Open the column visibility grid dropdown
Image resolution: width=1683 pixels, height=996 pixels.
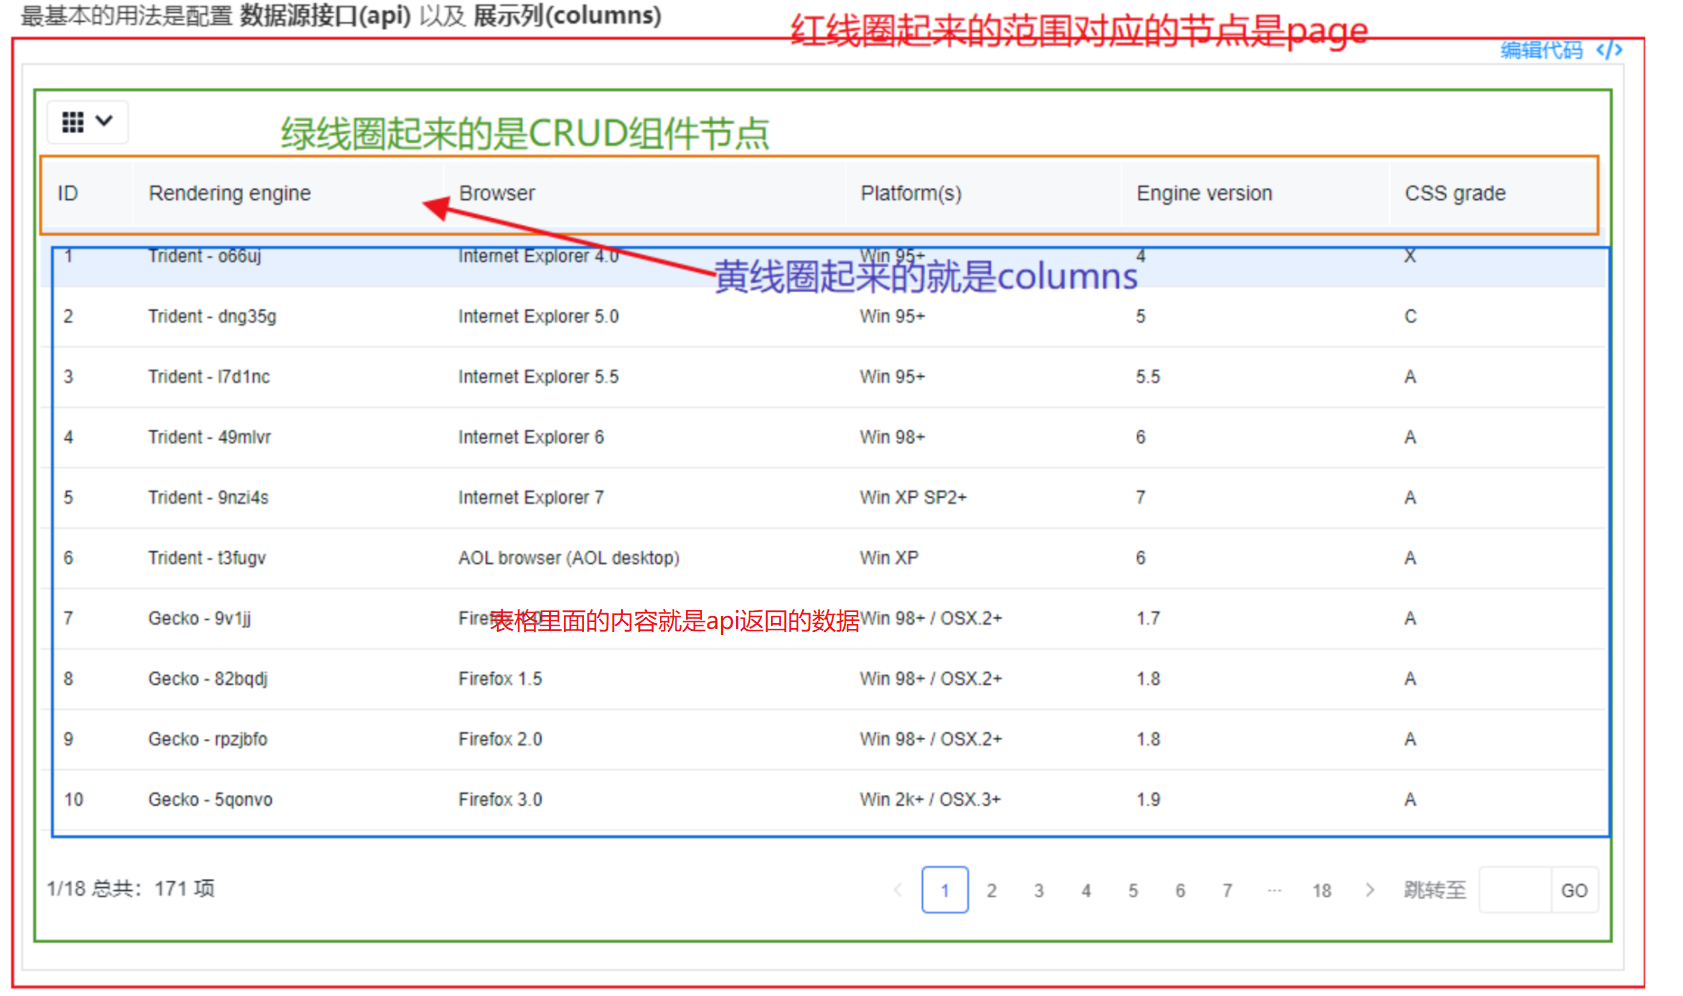pyautogui.click(x=88, y=122)
